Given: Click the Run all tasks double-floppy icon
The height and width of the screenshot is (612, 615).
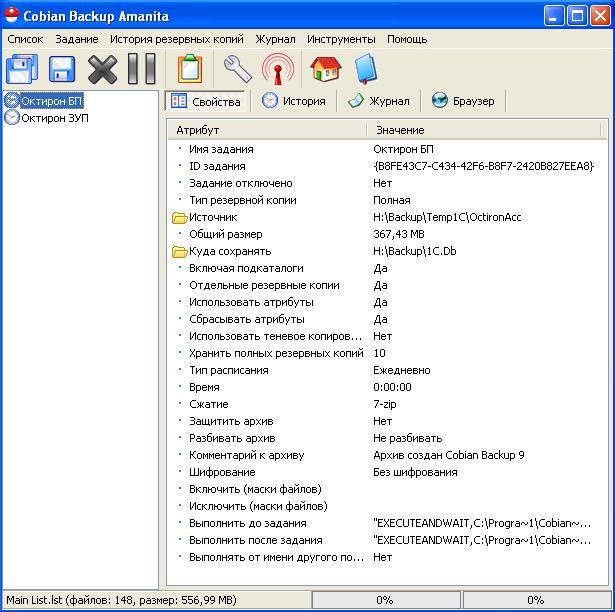Looking at the screenshot, I should pyautogui.click(x=21, y=69).
